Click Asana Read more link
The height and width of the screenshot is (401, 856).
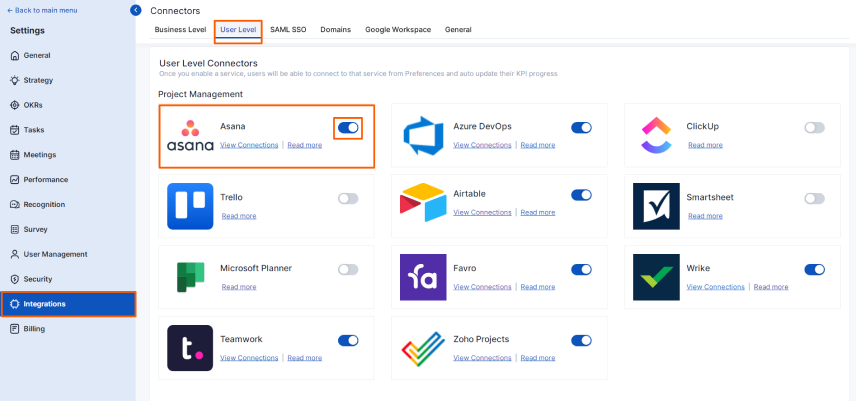(305, 145)
